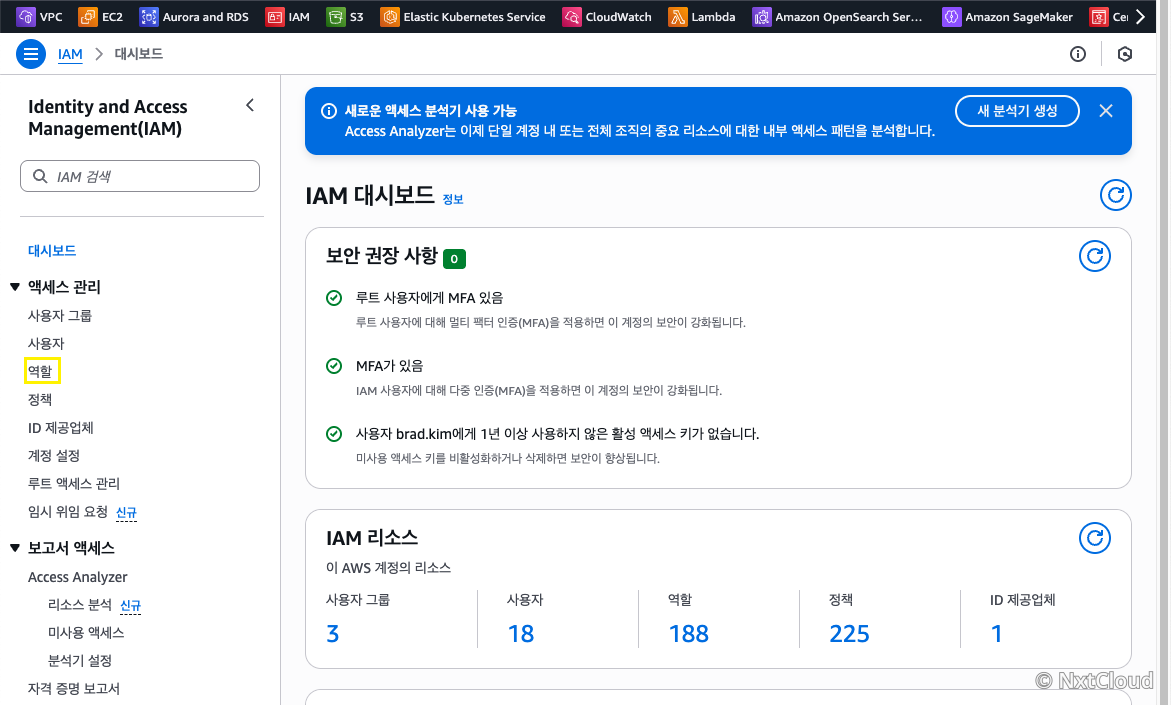Show more favorites with right arrow chevron
The image size is (1171, 705).
[x=1140, y=16]
